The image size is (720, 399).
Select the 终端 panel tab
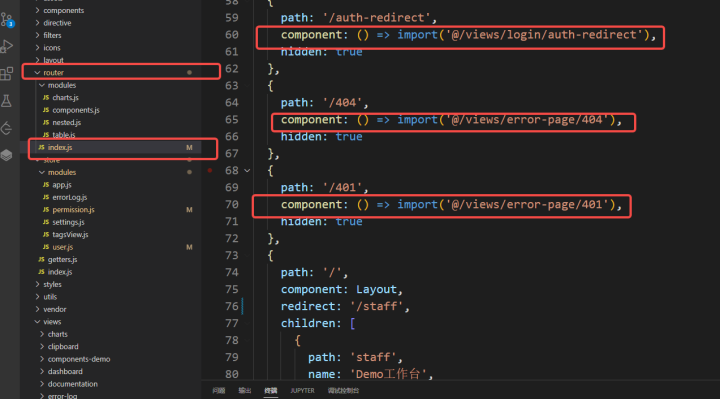point(271,390)
